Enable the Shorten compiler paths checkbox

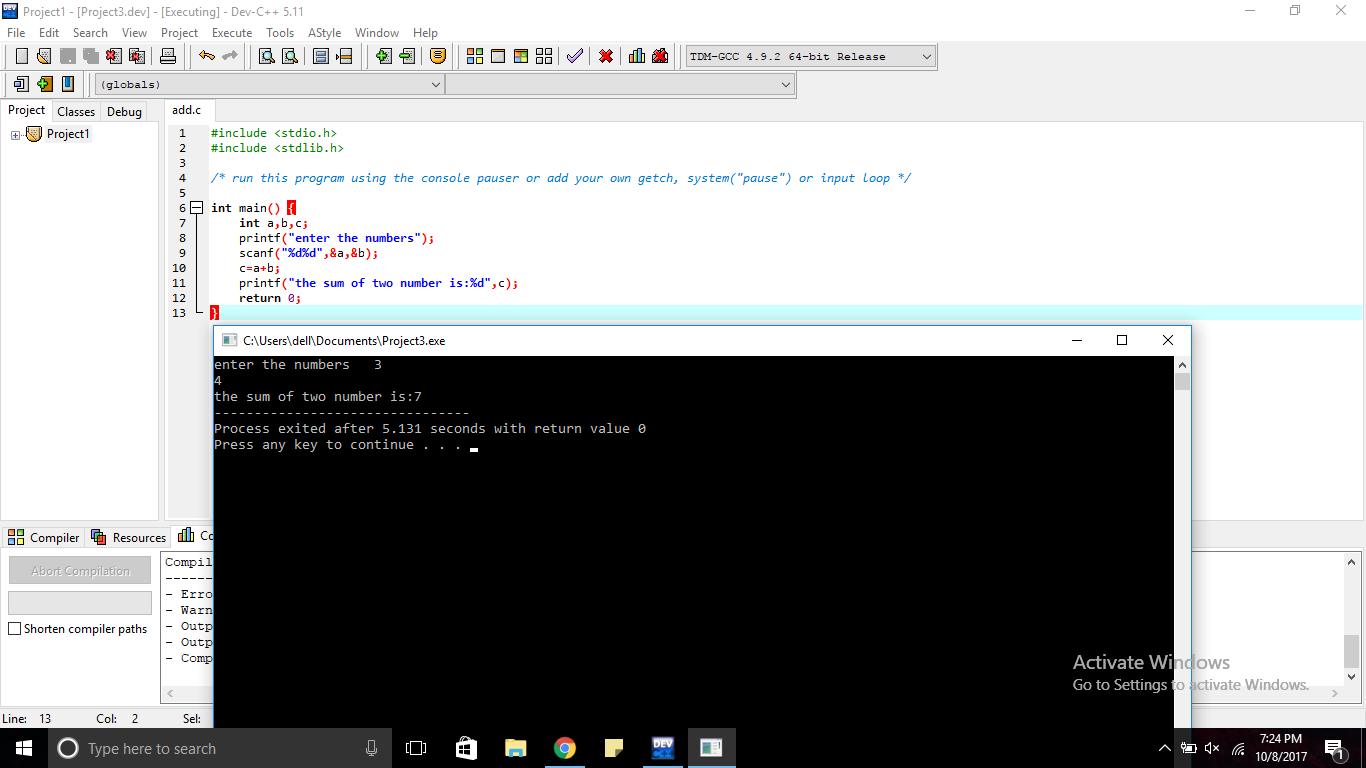pos(14,628)
